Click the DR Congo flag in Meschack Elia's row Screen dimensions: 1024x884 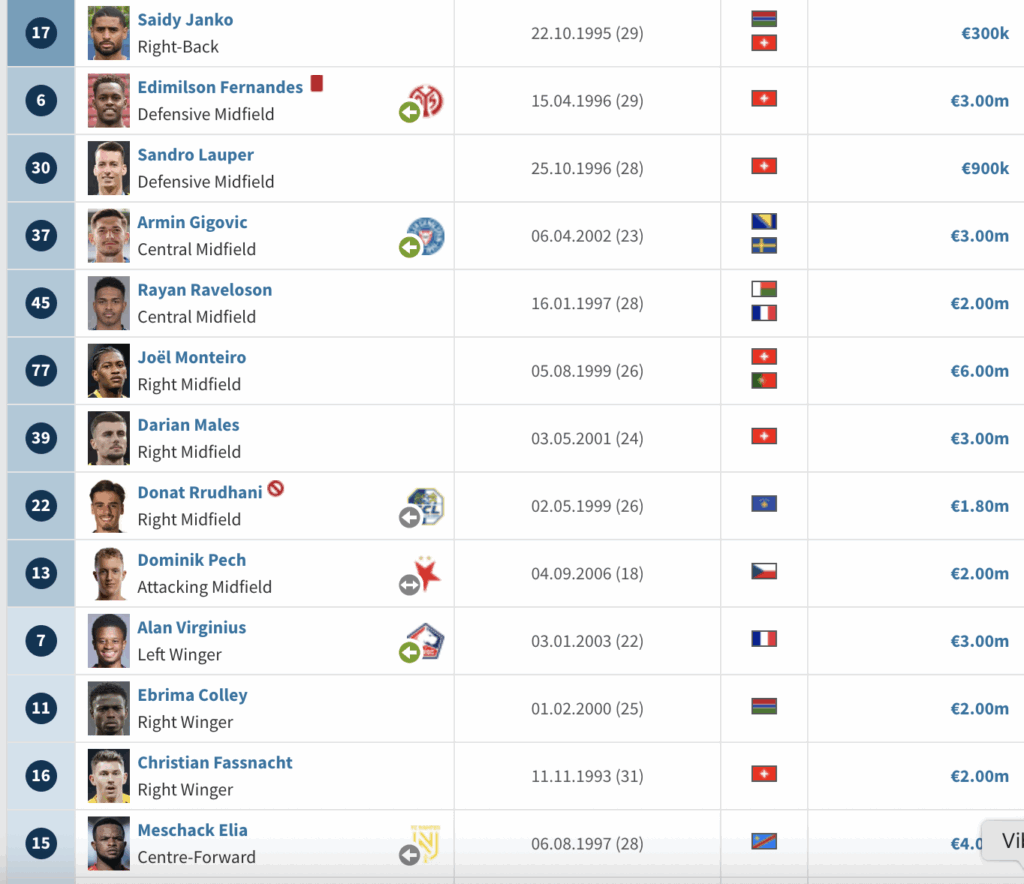pos(764,842)
